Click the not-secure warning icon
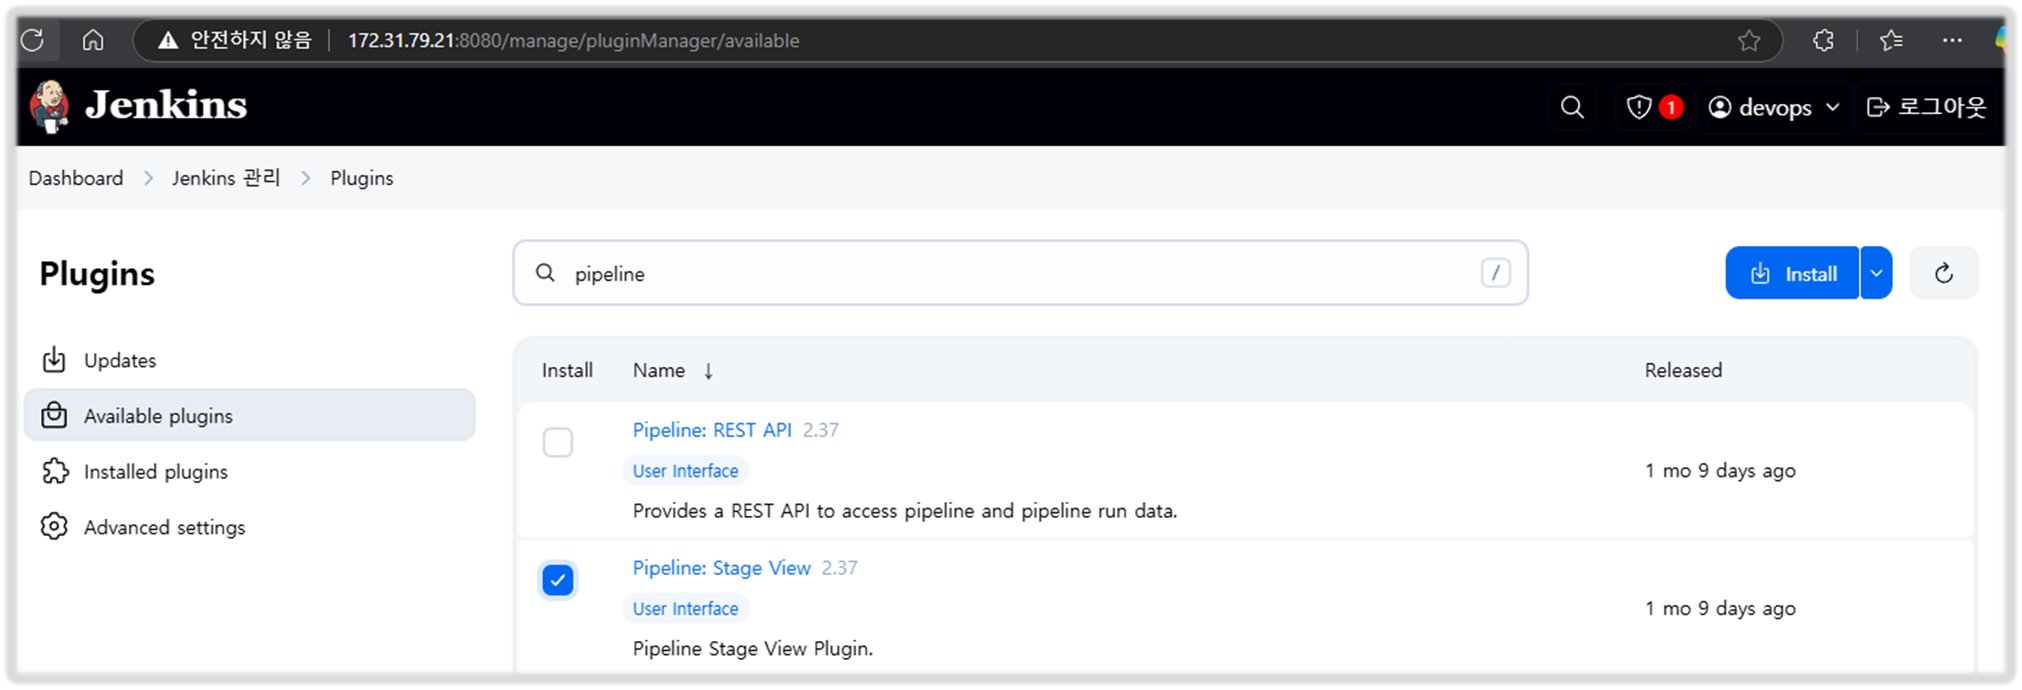 click(167, 40)
